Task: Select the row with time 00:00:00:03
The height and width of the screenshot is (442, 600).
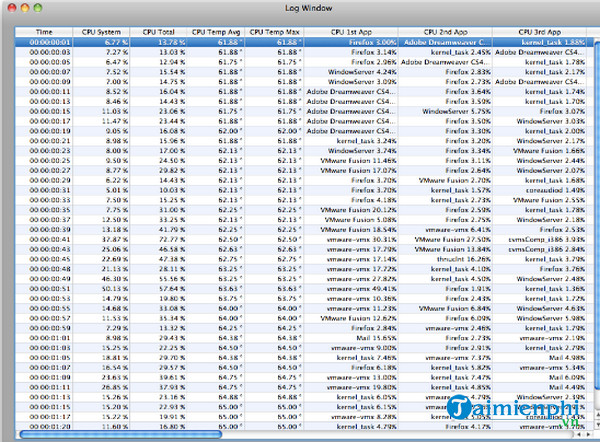Action: 304,52
